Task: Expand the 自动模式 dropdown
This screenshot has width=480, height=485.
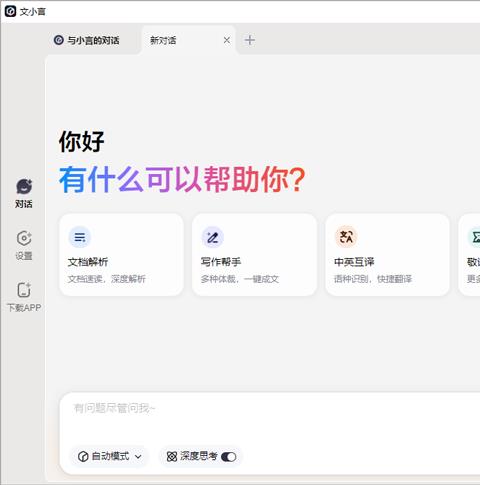Action: click(x=110, y=456)
